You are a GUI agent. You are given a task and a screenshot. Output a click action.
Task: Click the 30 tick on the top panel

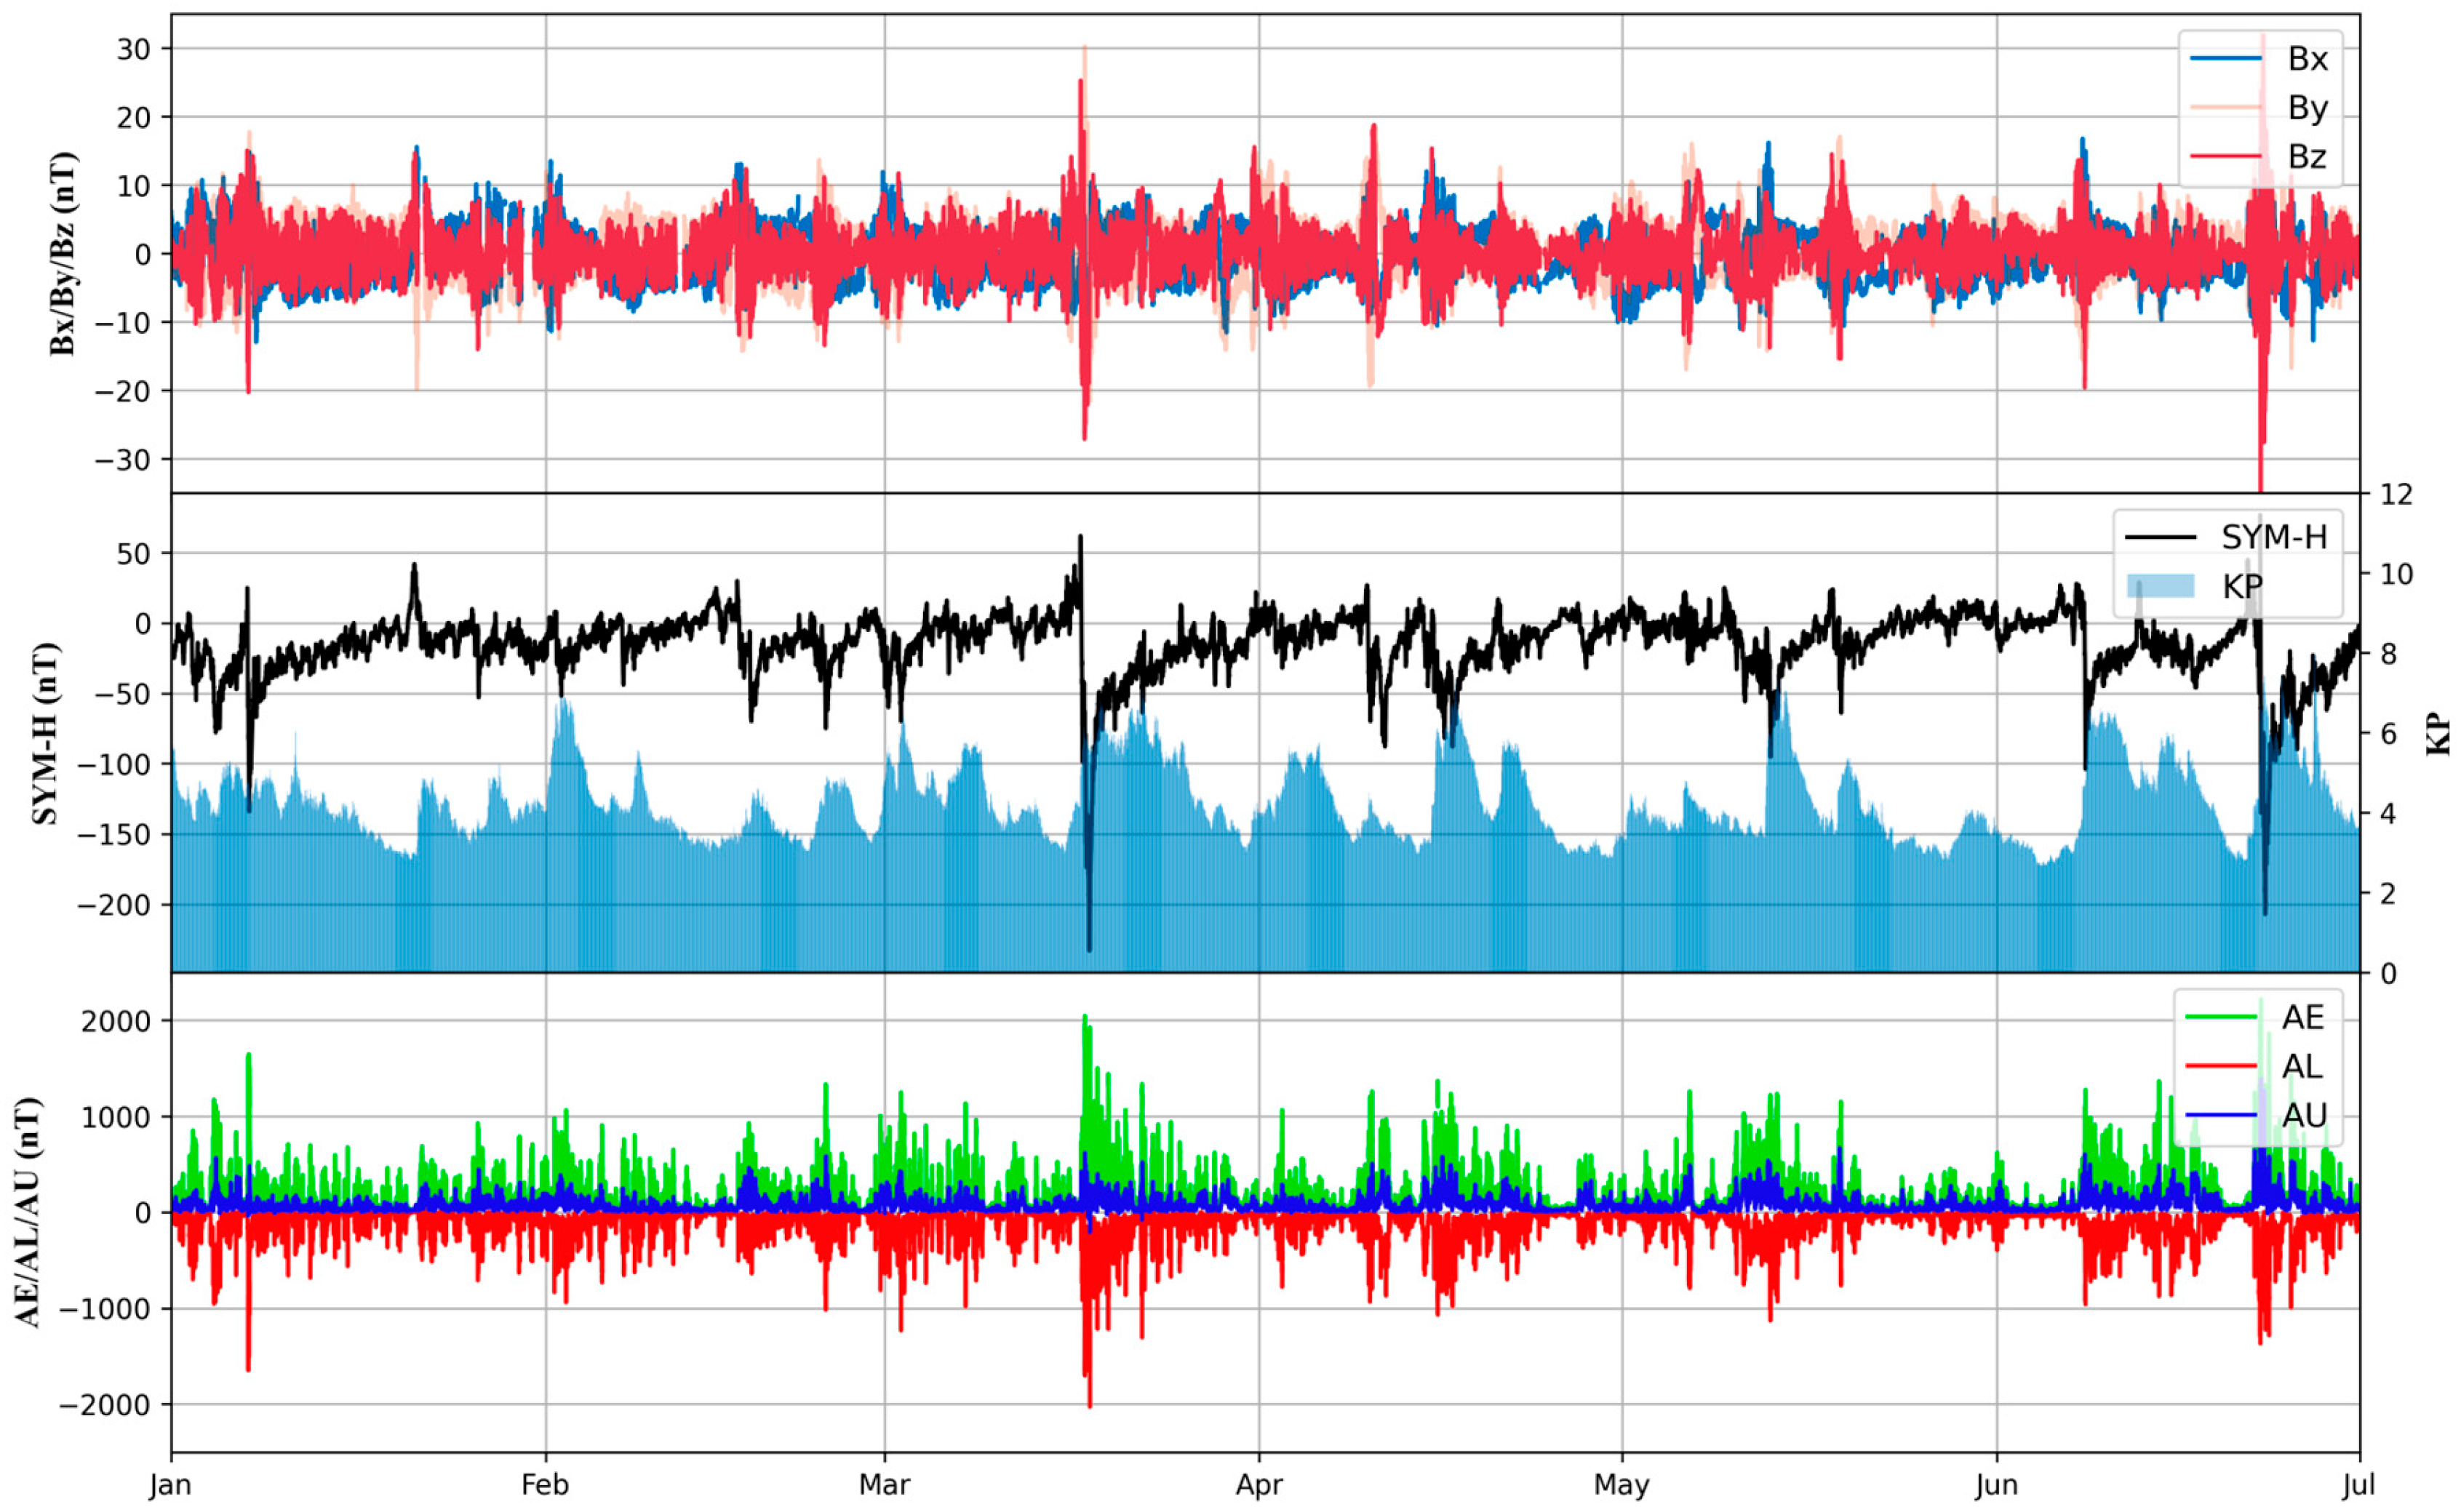(x=133, y=49)
